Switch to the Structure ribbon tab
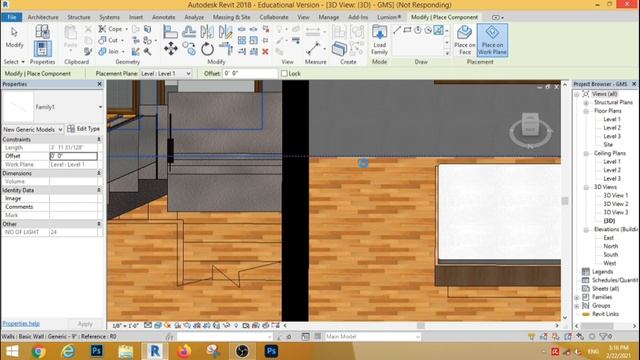 [x=79, y=17]
